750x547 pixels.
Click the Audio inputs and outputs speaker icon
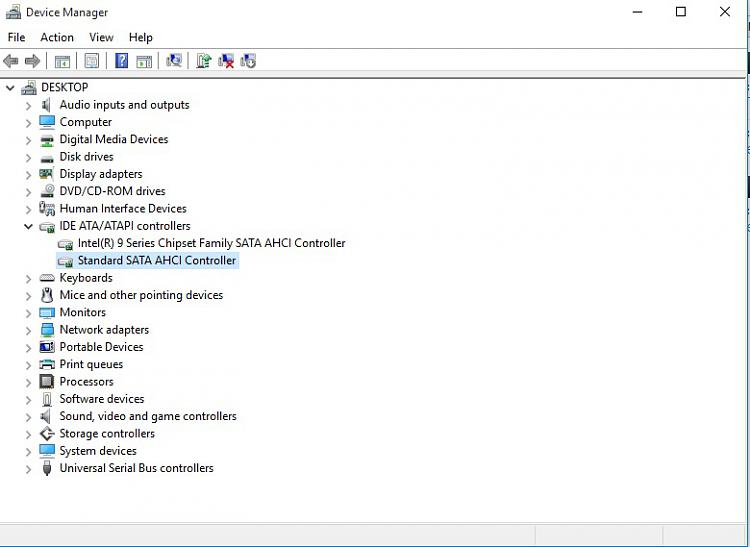point(46,105)
